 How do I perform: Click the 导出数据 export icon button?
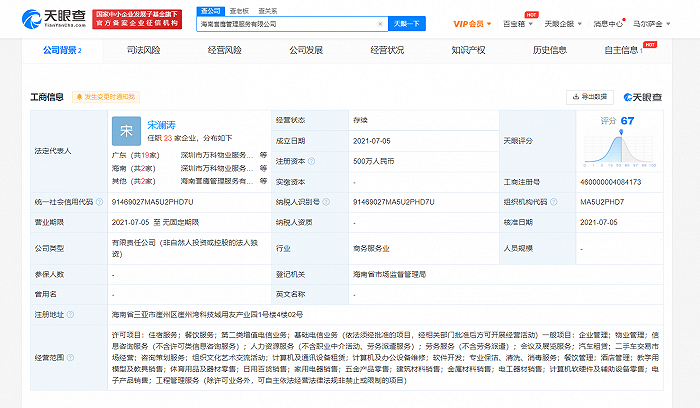[x=588, y=97]
